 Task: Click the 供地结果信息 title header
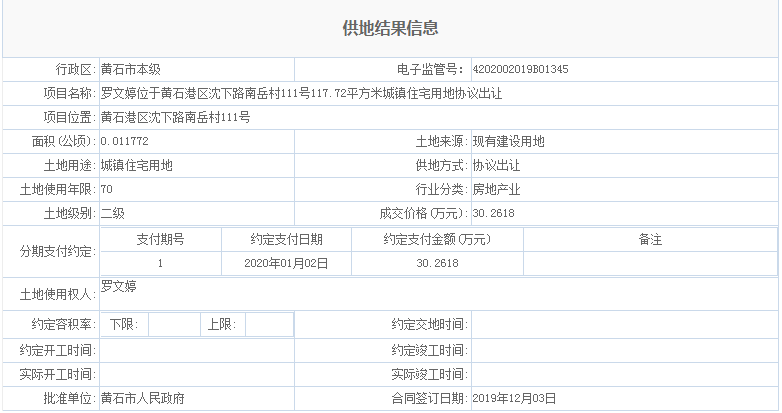pyautogui.click(x=390, y=29)
